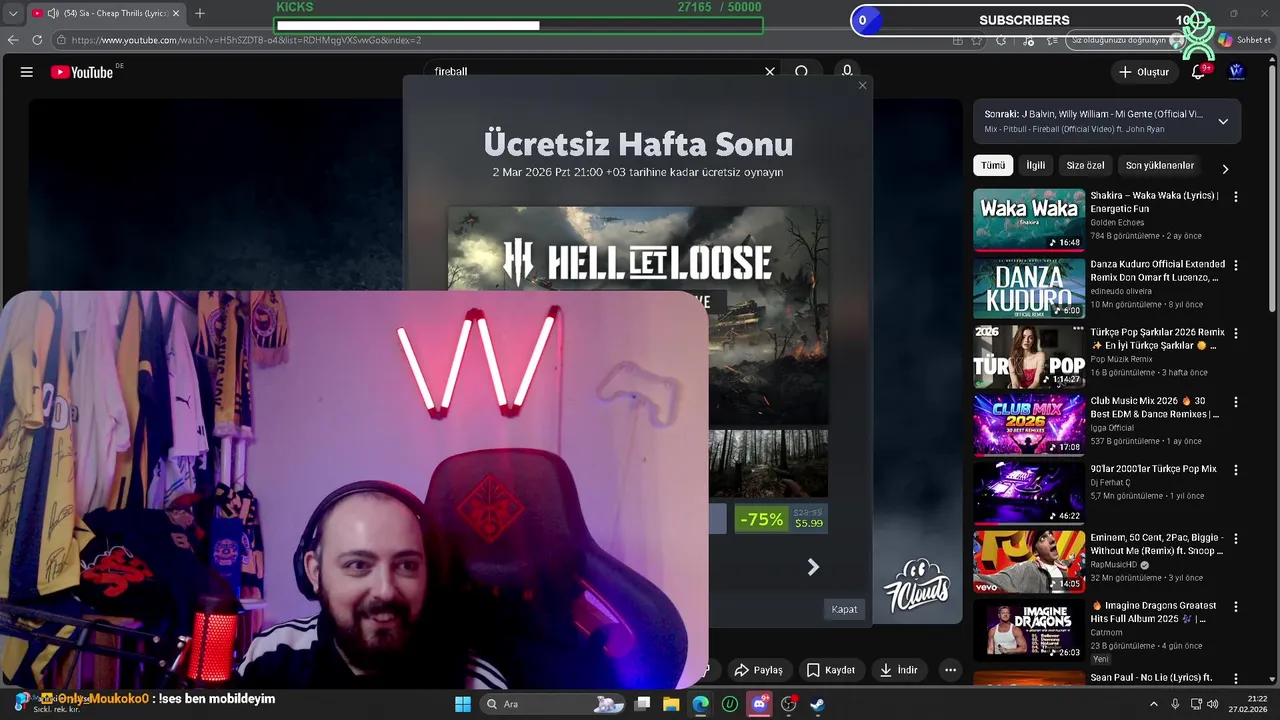1280x720 pixels.
Task: Click the Sohbet et Copilot button
Action: click(x=1244, y=40)
